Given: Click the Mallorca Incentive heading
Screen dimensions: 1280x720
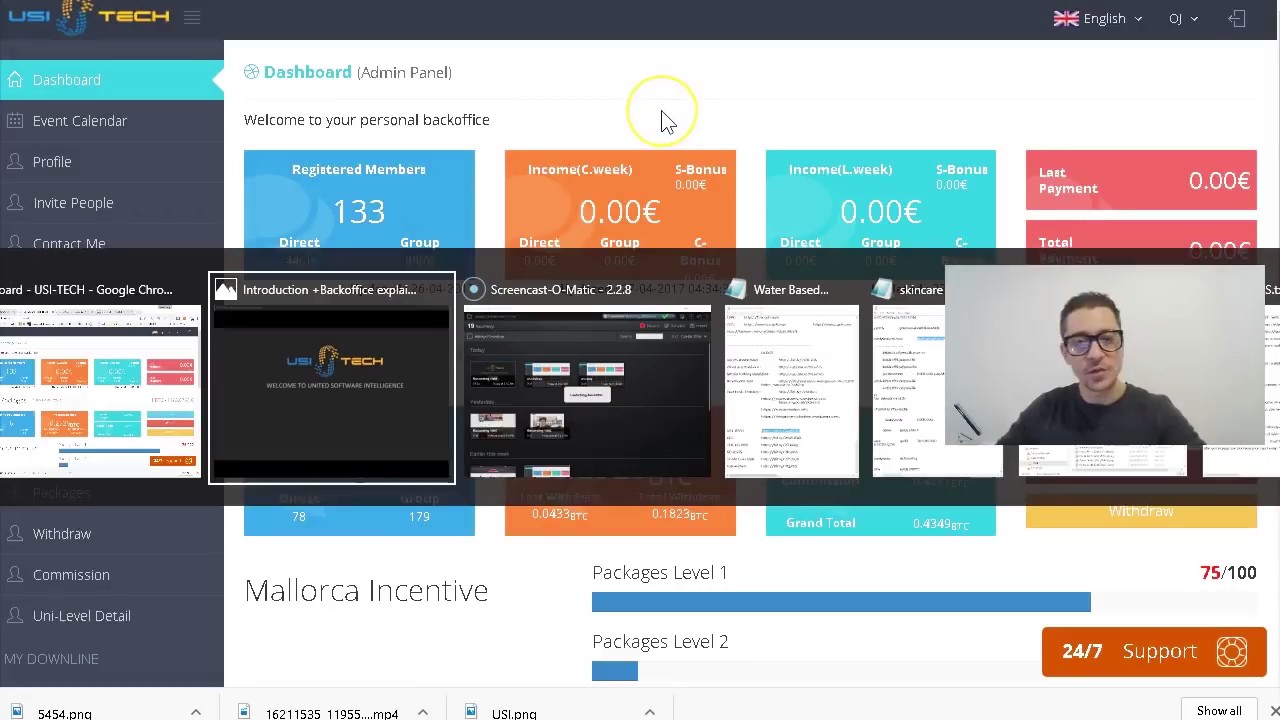Looking at the screenshot, I should (366, 591).
